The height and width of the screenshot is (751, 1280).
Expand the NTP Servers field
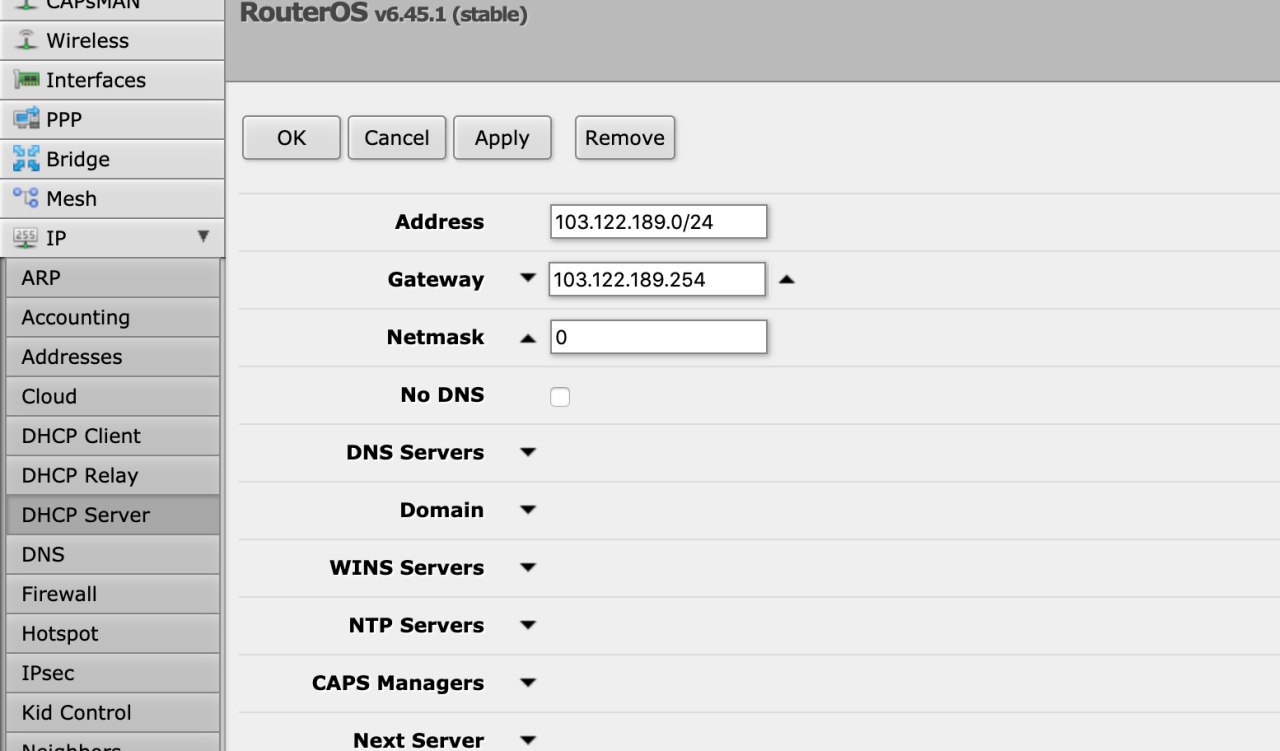click(x=528, y=626)
